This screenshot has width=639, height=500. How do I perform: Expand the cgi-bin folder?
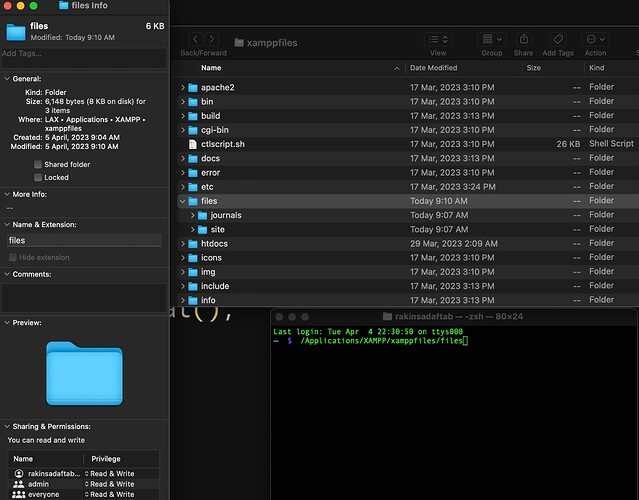(183, 130)
